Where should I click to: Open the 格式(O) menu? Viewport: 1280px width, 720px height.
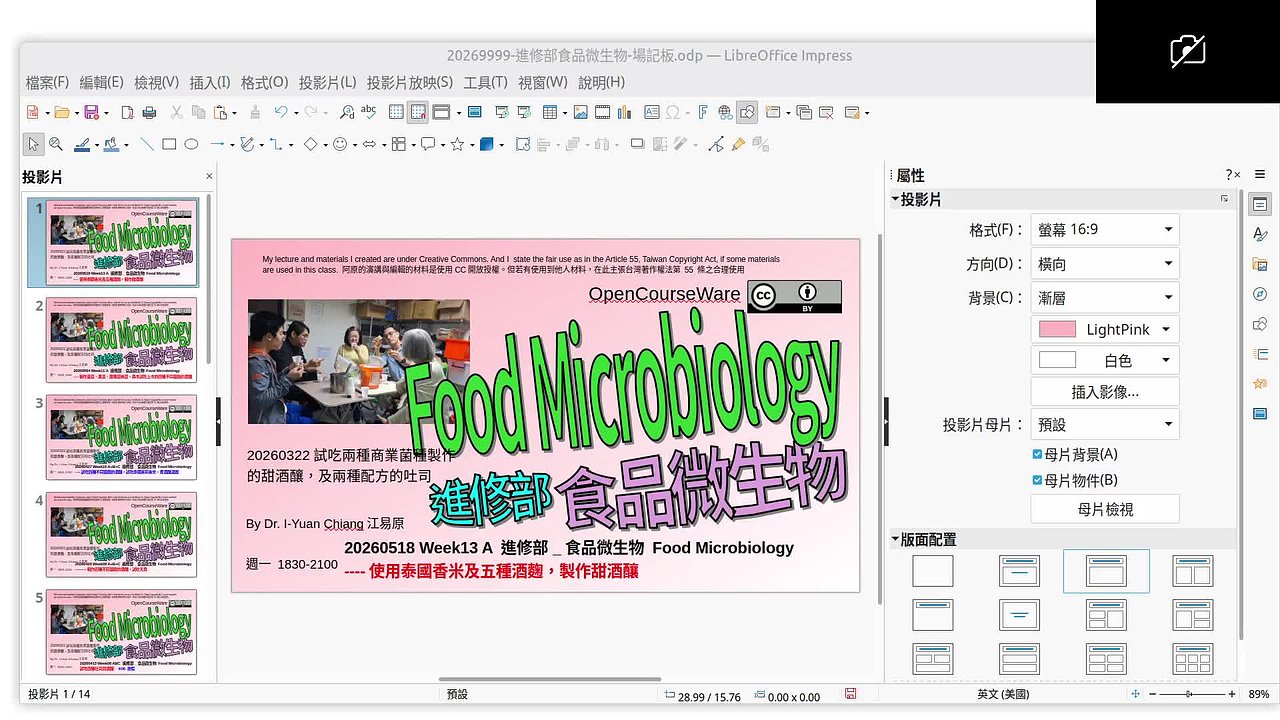[x=264, y=82]
